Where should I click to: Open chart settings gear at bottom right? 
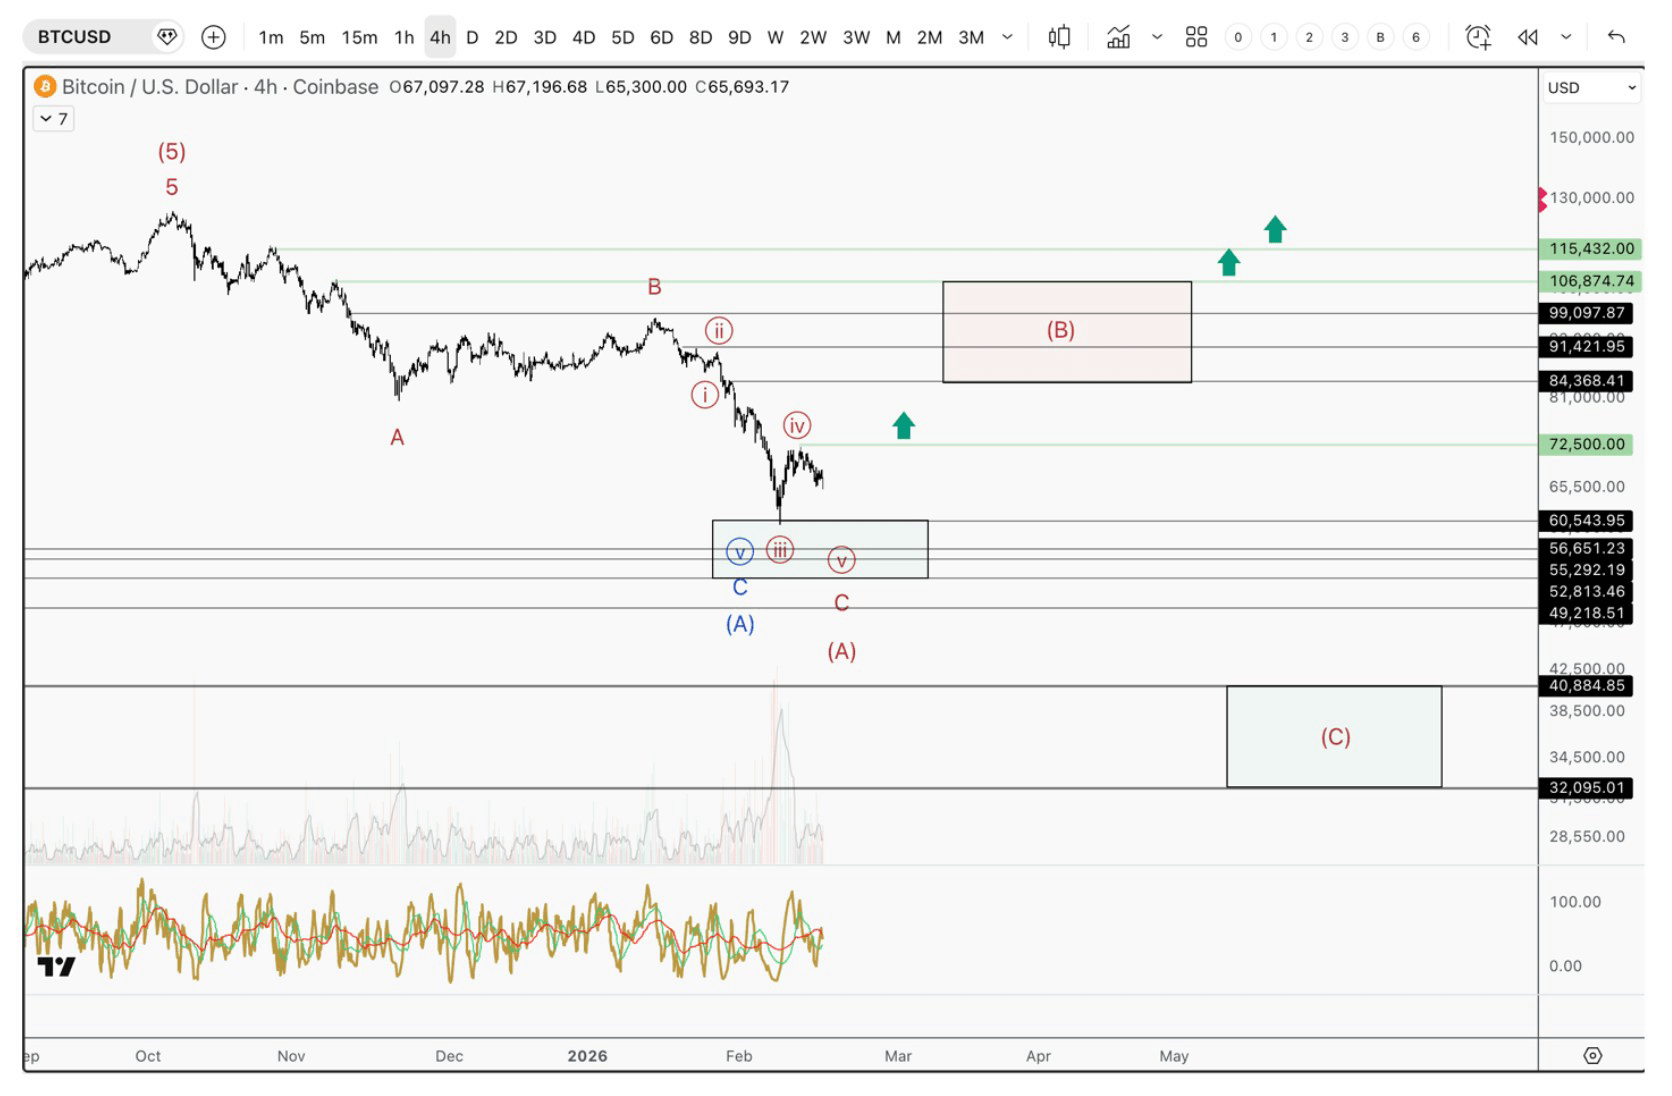[x=1594, y=1055]
